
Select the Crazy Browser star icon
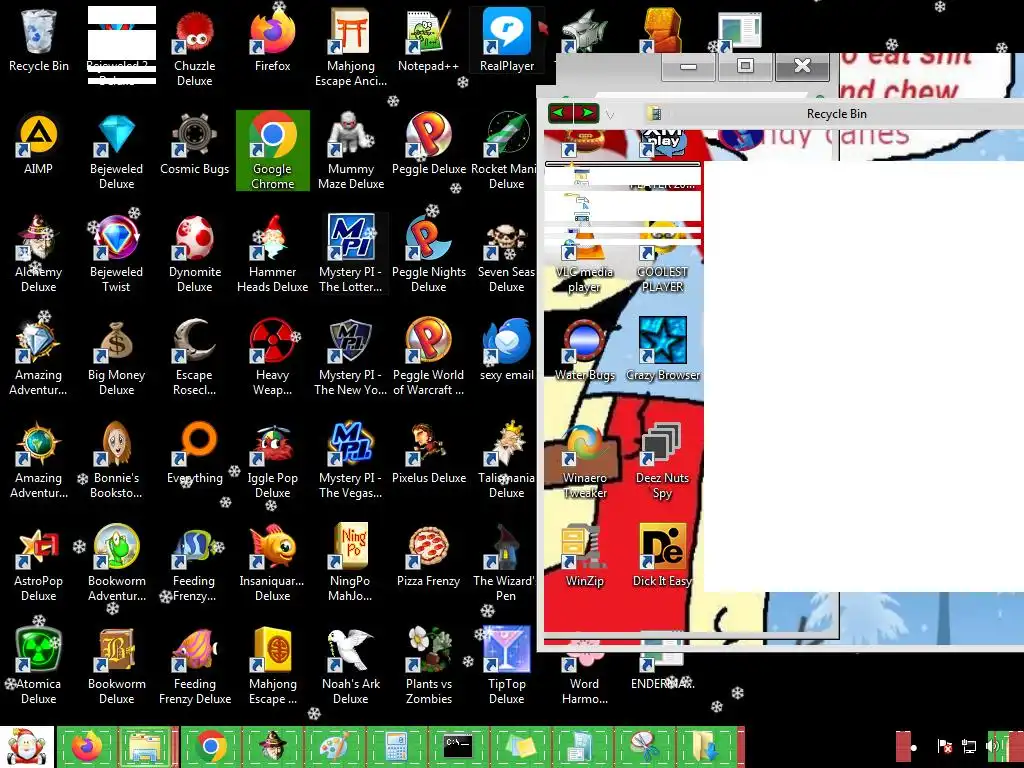[x=662, y=350]
